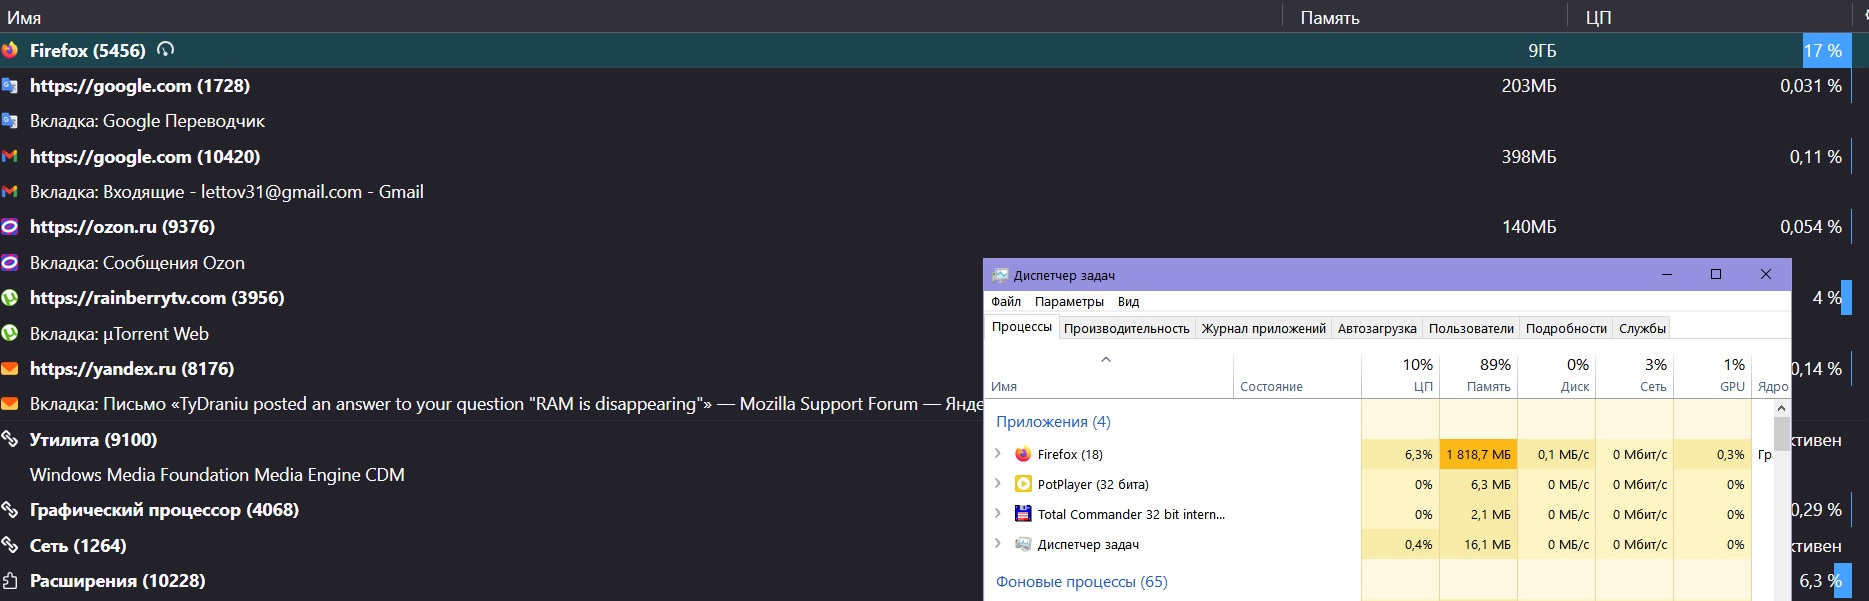Viewport: 1869px width, 601px height.
Task: Switch to the Автозагрузка tab
Action: [x=1377, y=328]
